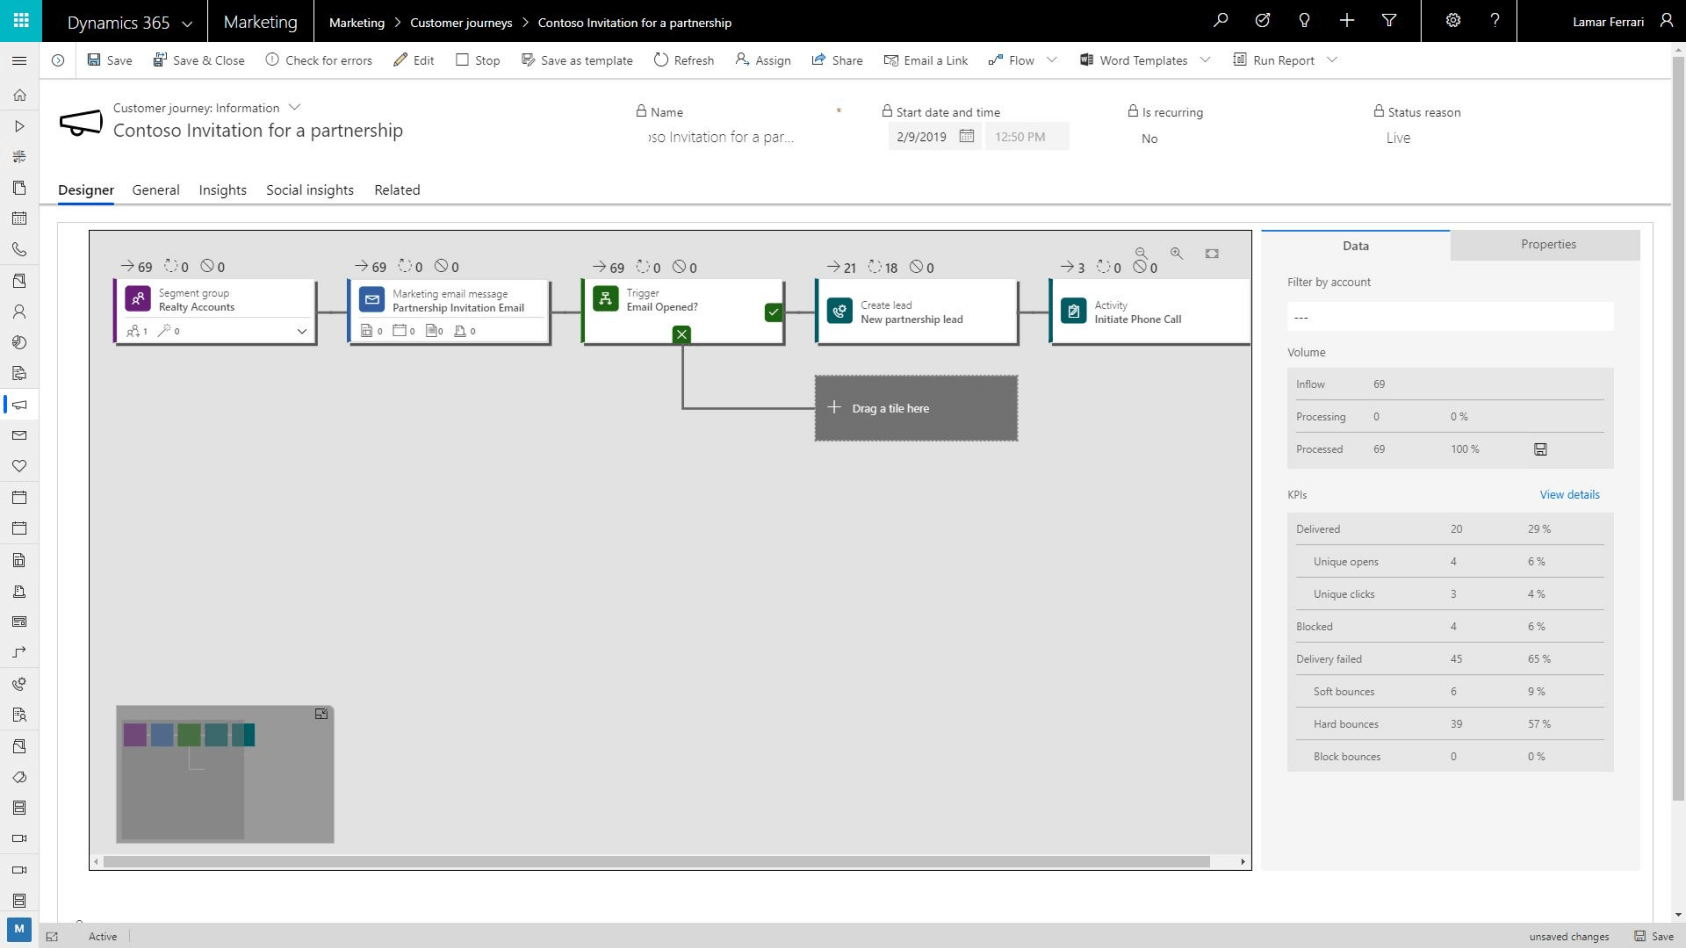Click Save & Close button
Image resolution: width=1686 pixels, height=948 pixels.
(198, 60)
